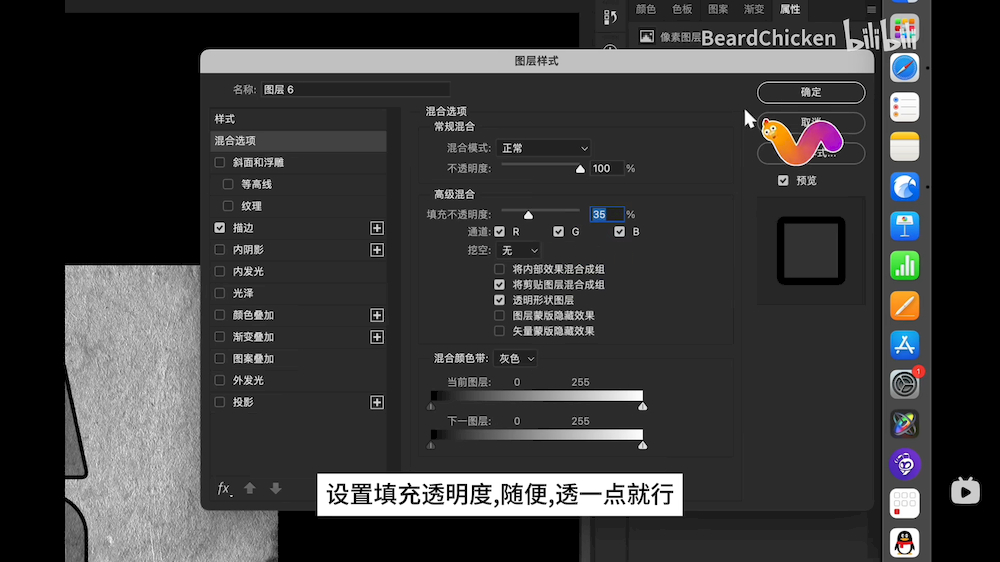The image size is (1000, 562).
Task: Switch to the 渐变 panel tab
Action: 754,10
